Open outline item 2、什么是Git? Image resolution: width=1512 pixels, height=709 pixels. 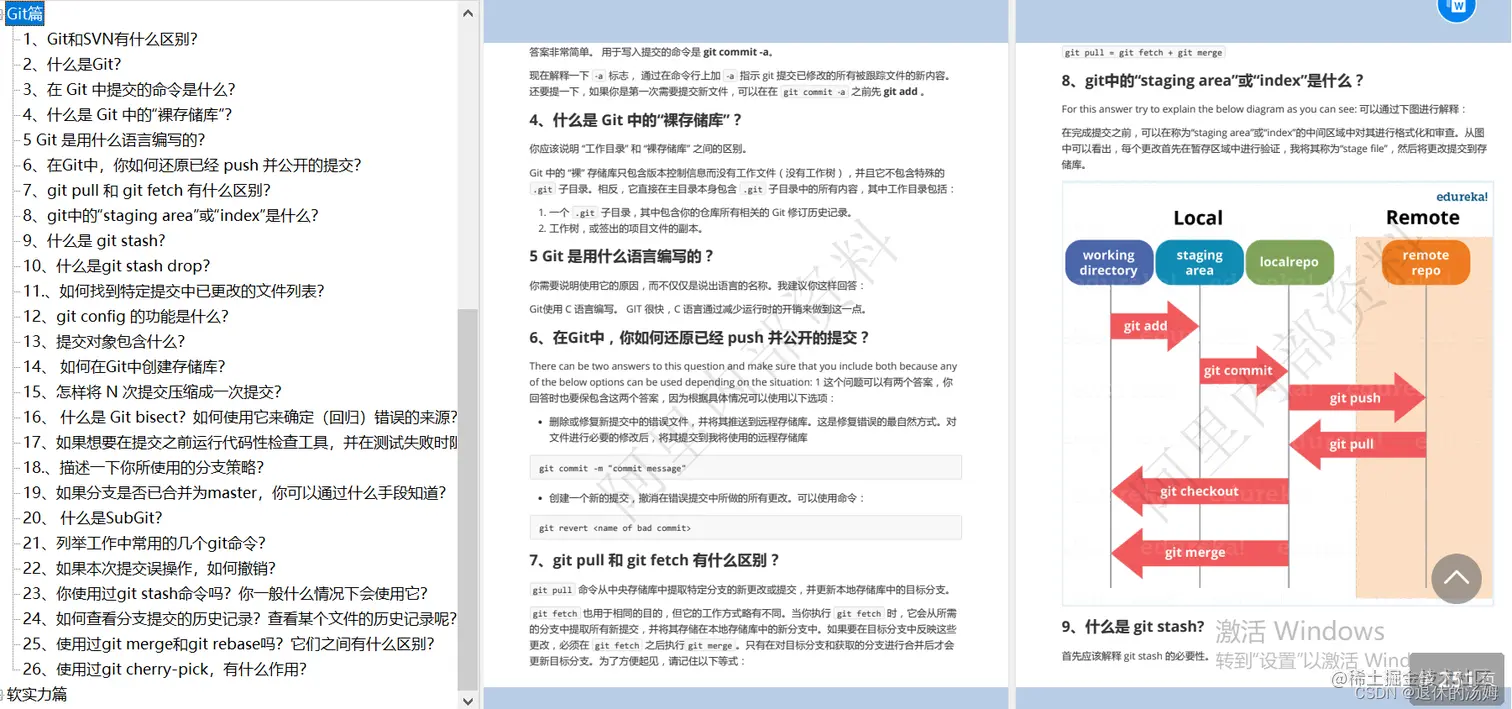pos(72,64)
